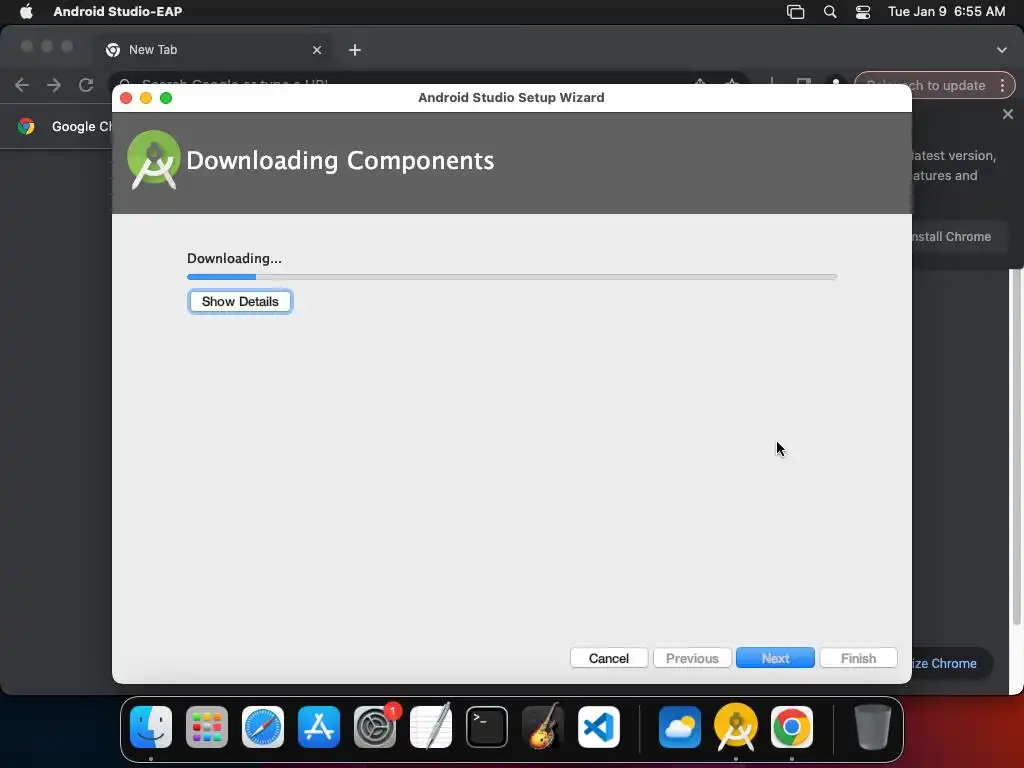Open System Preferences from the Dock
This screenshot has height=768, width=1024.
tap(375, 727)
